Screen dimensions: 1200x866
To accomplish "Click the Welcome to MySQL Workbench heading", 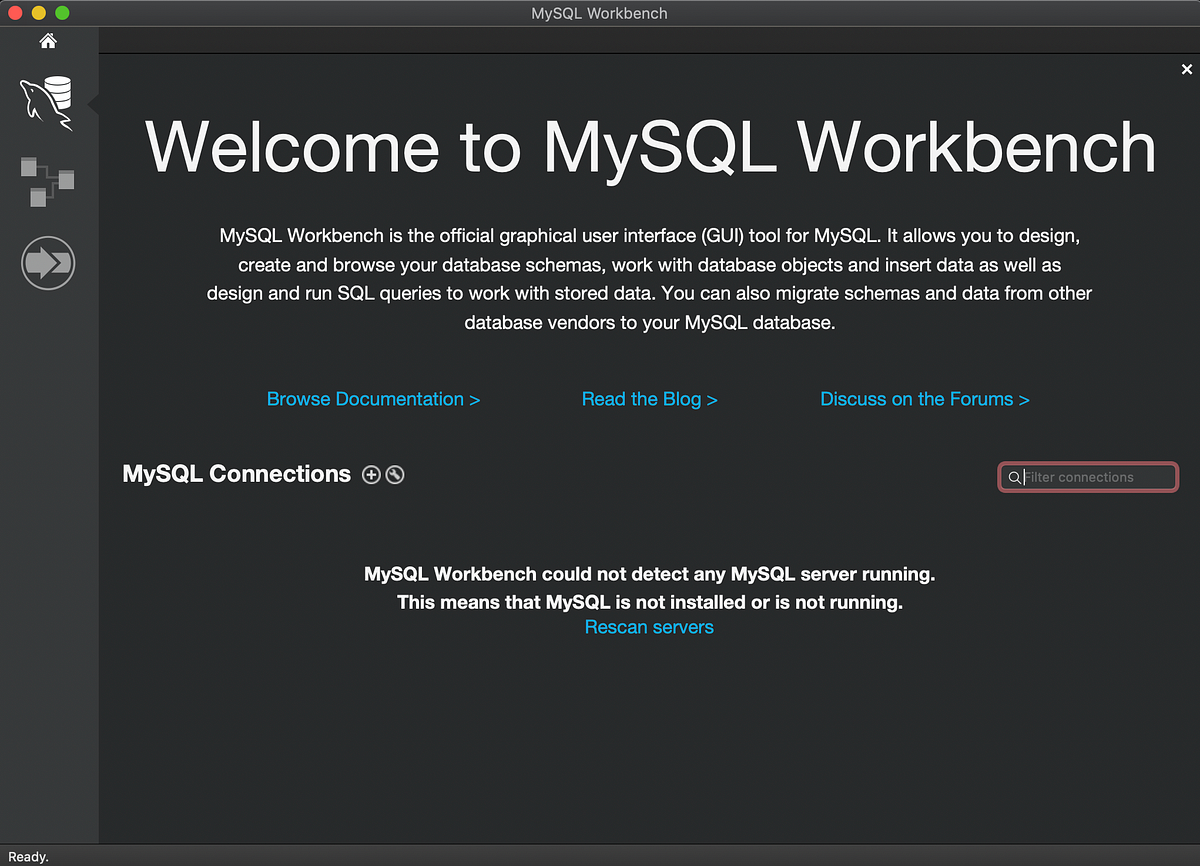I will click(650, 147).
